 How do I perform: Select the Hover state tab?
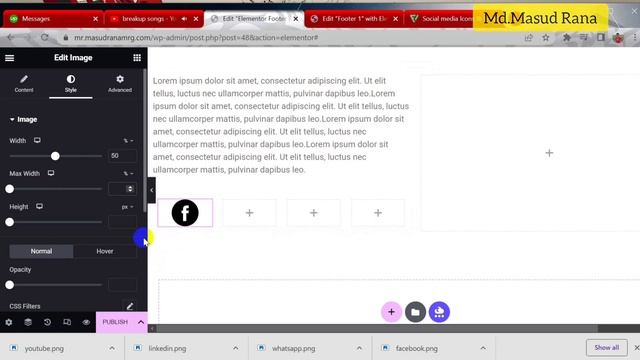(105, 251)
